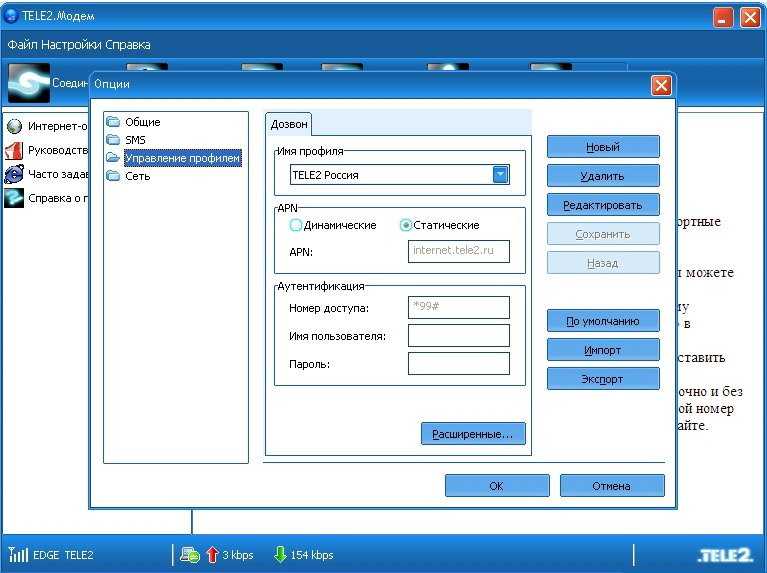The image size is (767, 573).
Task: Click the Отмена button
Action: coord(612,485)
